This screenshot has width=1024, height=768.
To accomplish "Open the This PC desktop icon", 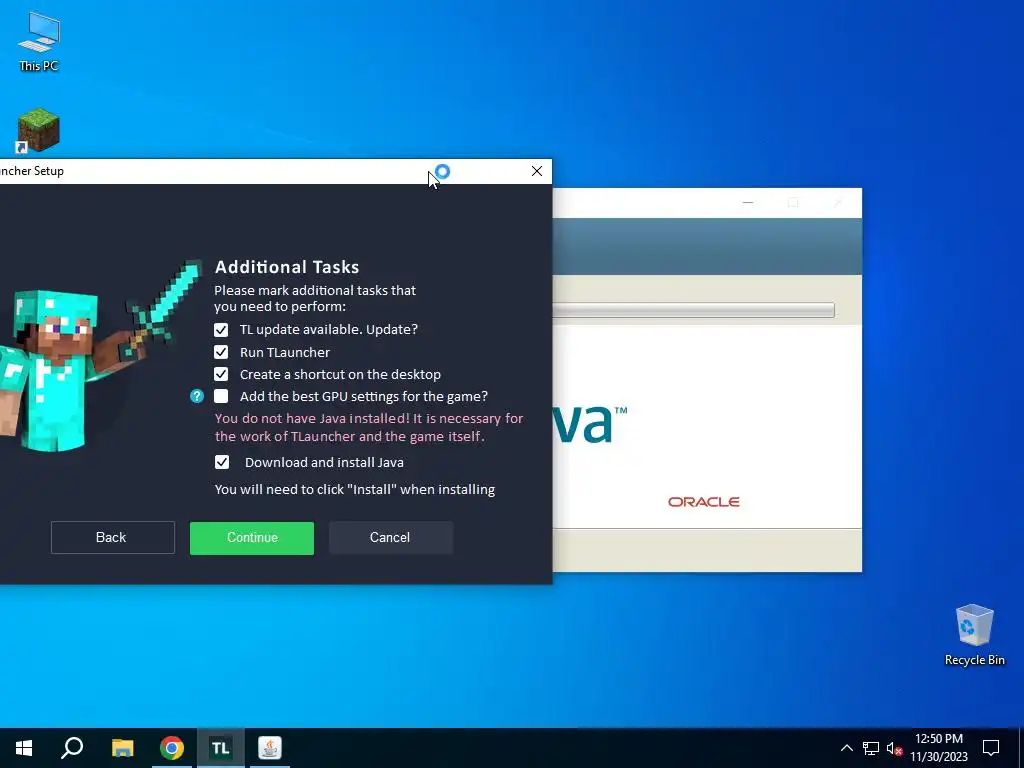I will pos(39,42).
